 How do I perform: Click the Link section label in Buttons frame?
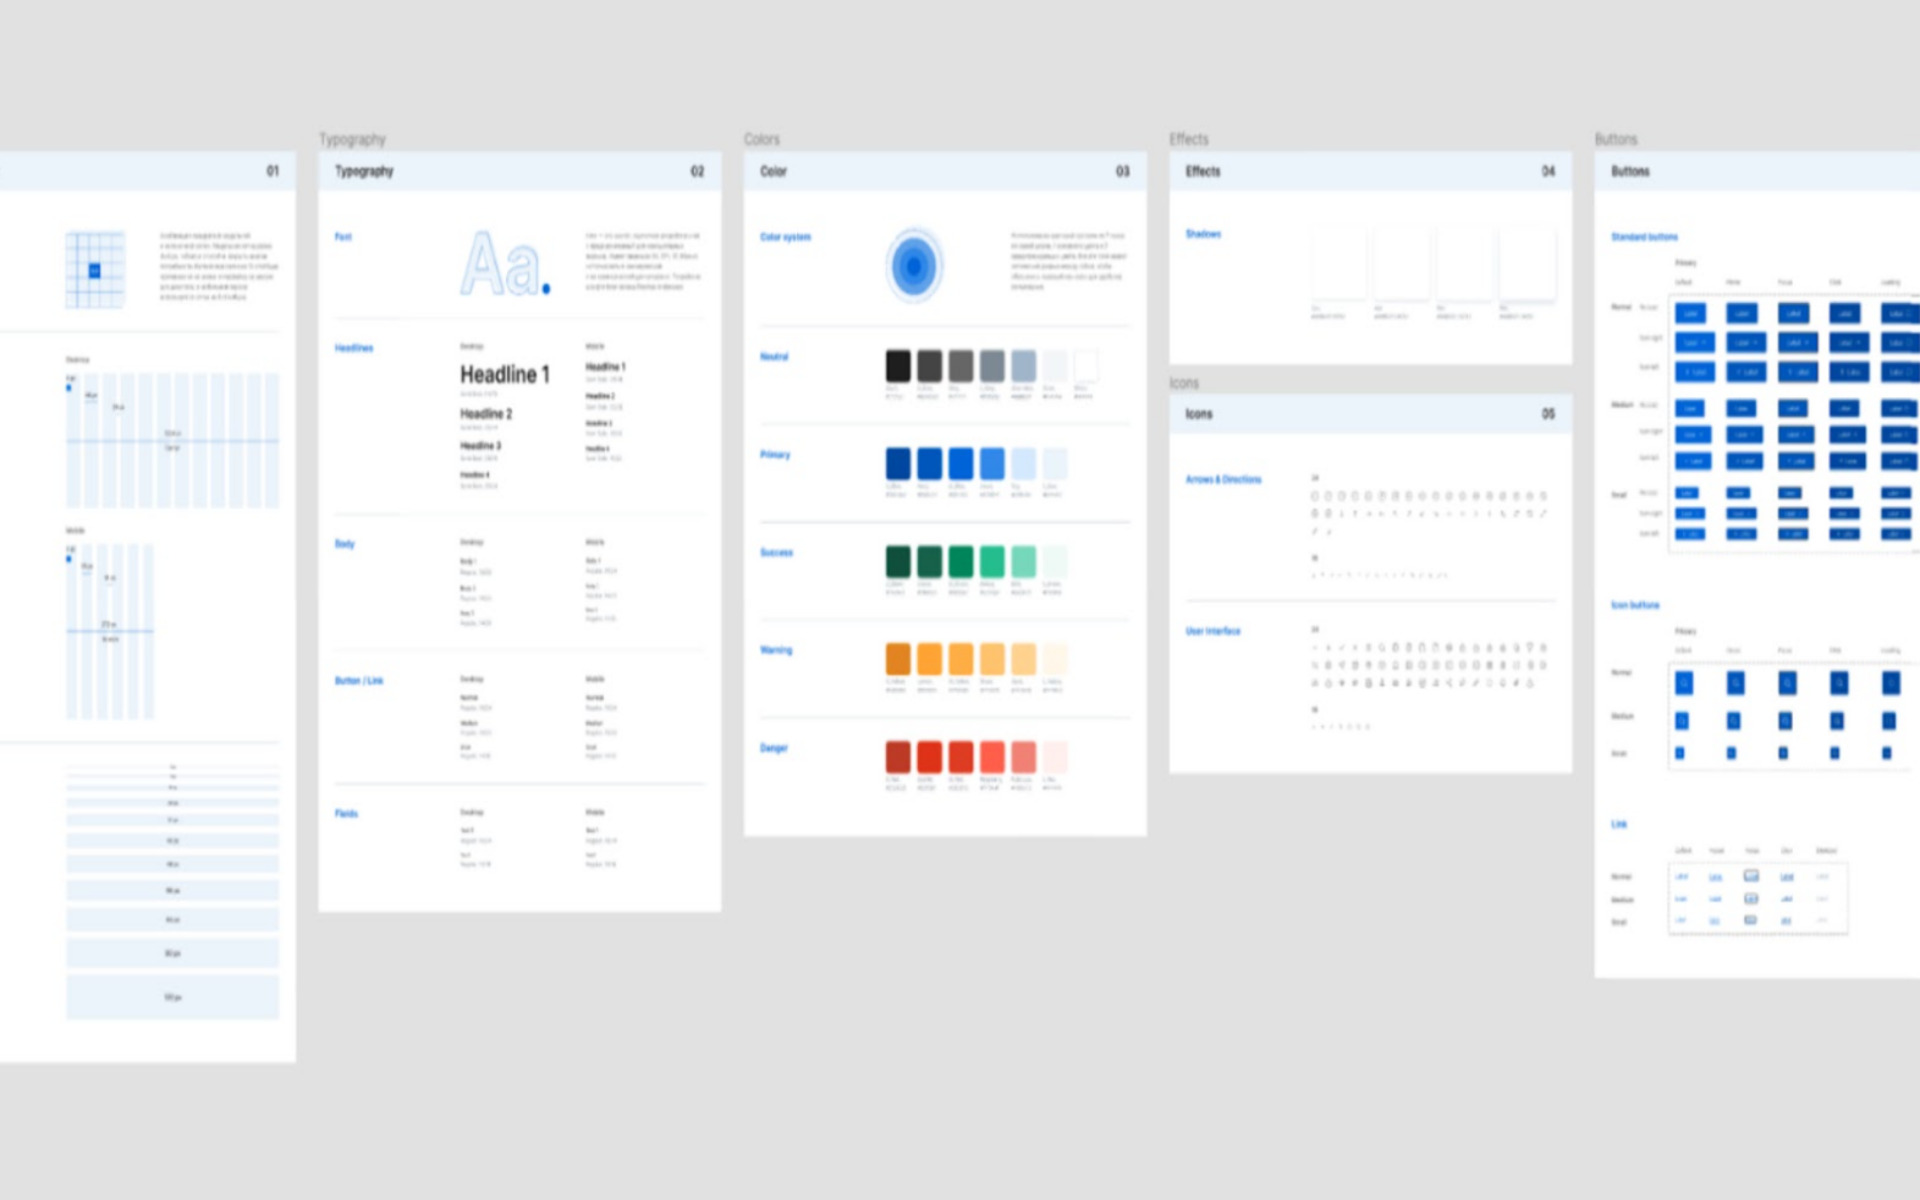(x=1619, y=824)
